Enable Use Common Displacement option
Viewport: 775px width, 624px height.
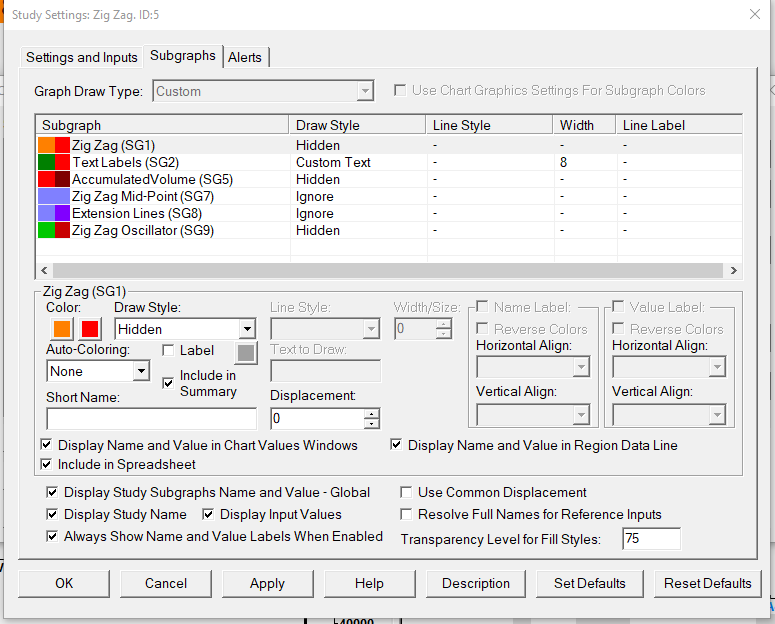click(407, 492)
